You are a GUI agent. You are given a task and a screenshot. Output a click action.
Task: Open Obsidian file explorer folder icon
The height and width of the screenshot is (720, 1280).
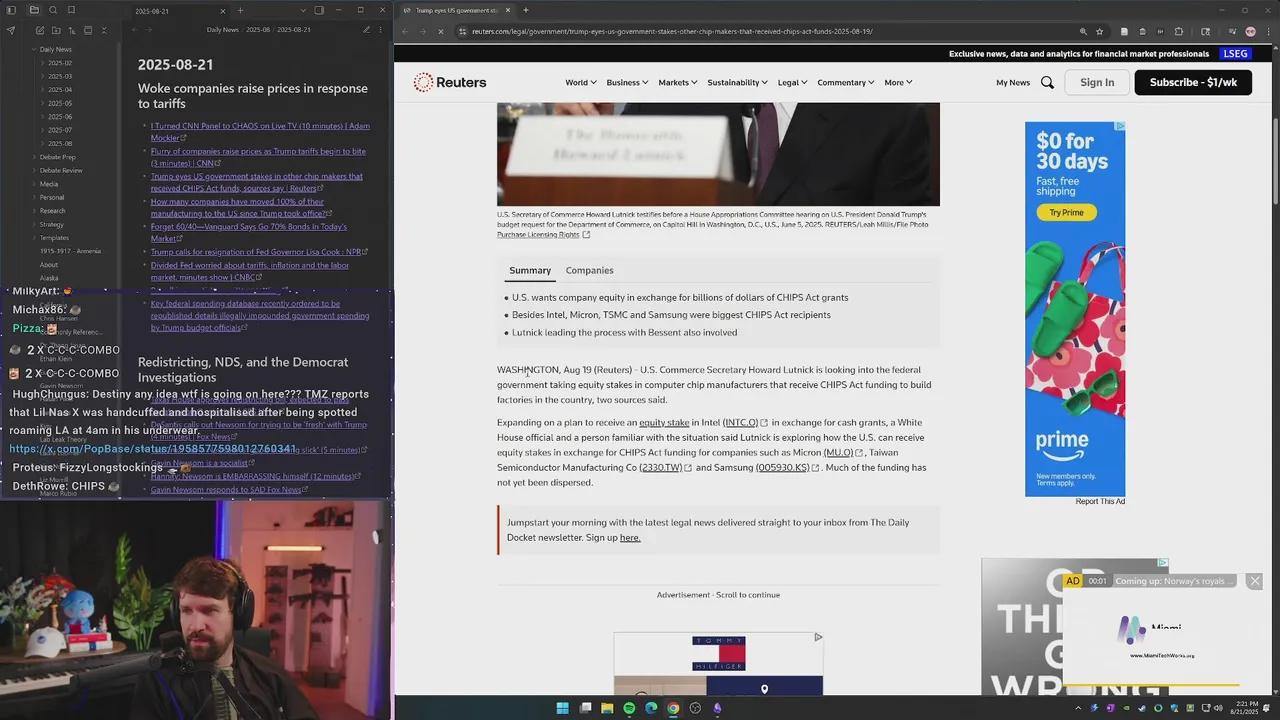[34, 10]
